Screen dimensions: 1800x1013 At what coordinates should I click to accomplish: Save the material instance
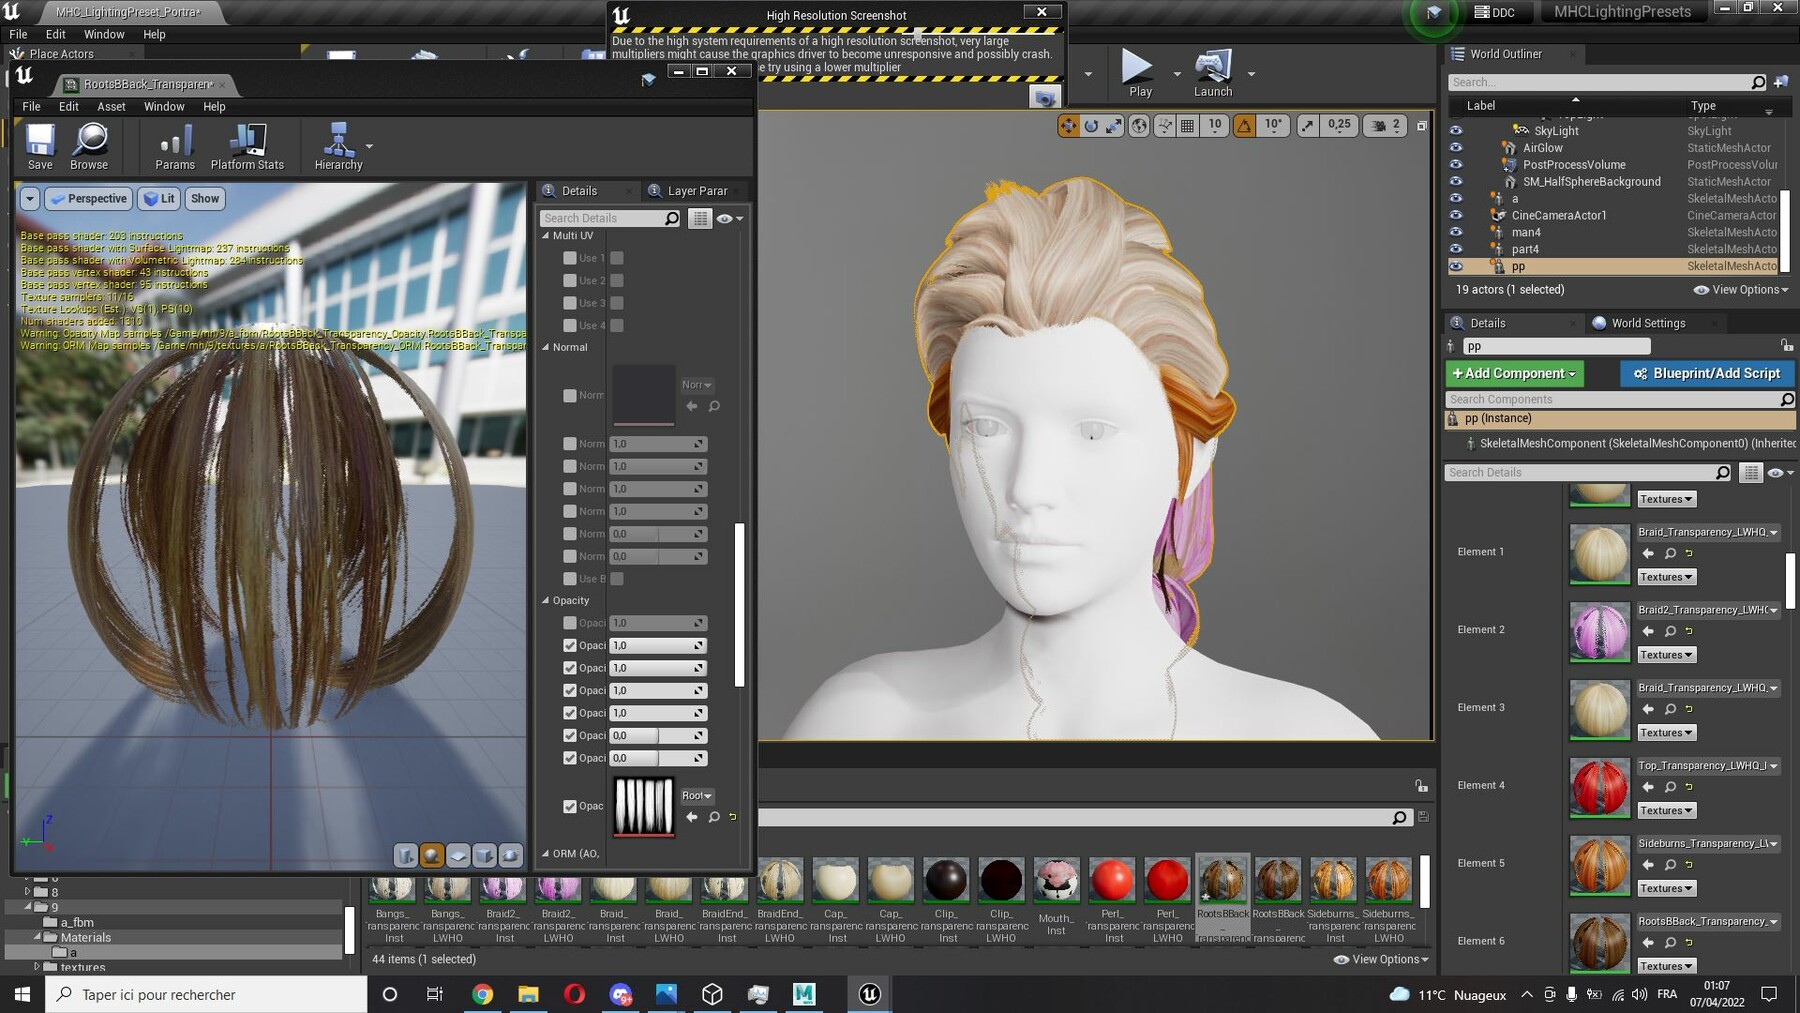[x=40, y=147]
